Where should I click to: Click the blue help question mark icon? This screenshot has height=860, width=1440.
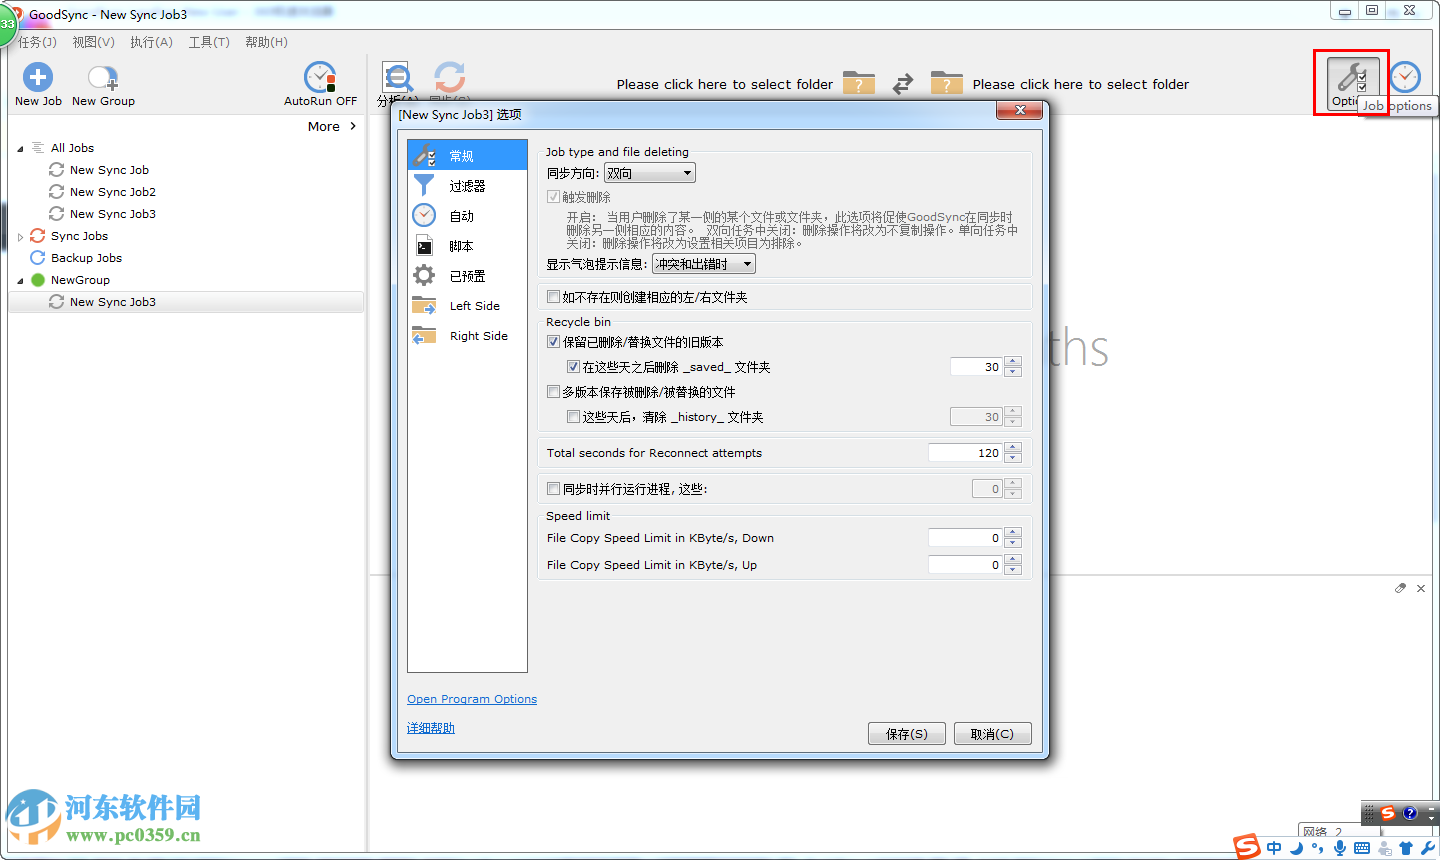(1410, 813)
